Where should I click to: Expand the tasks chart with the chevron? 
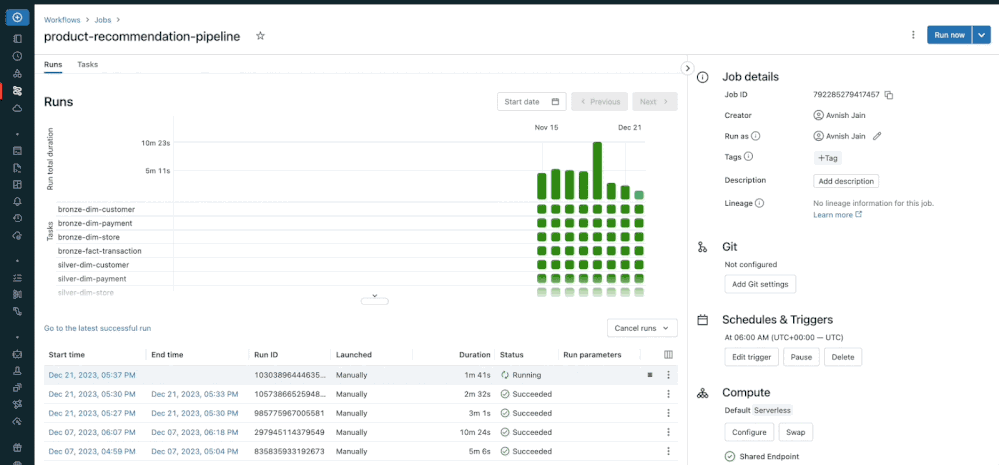(x=375, y=299)
